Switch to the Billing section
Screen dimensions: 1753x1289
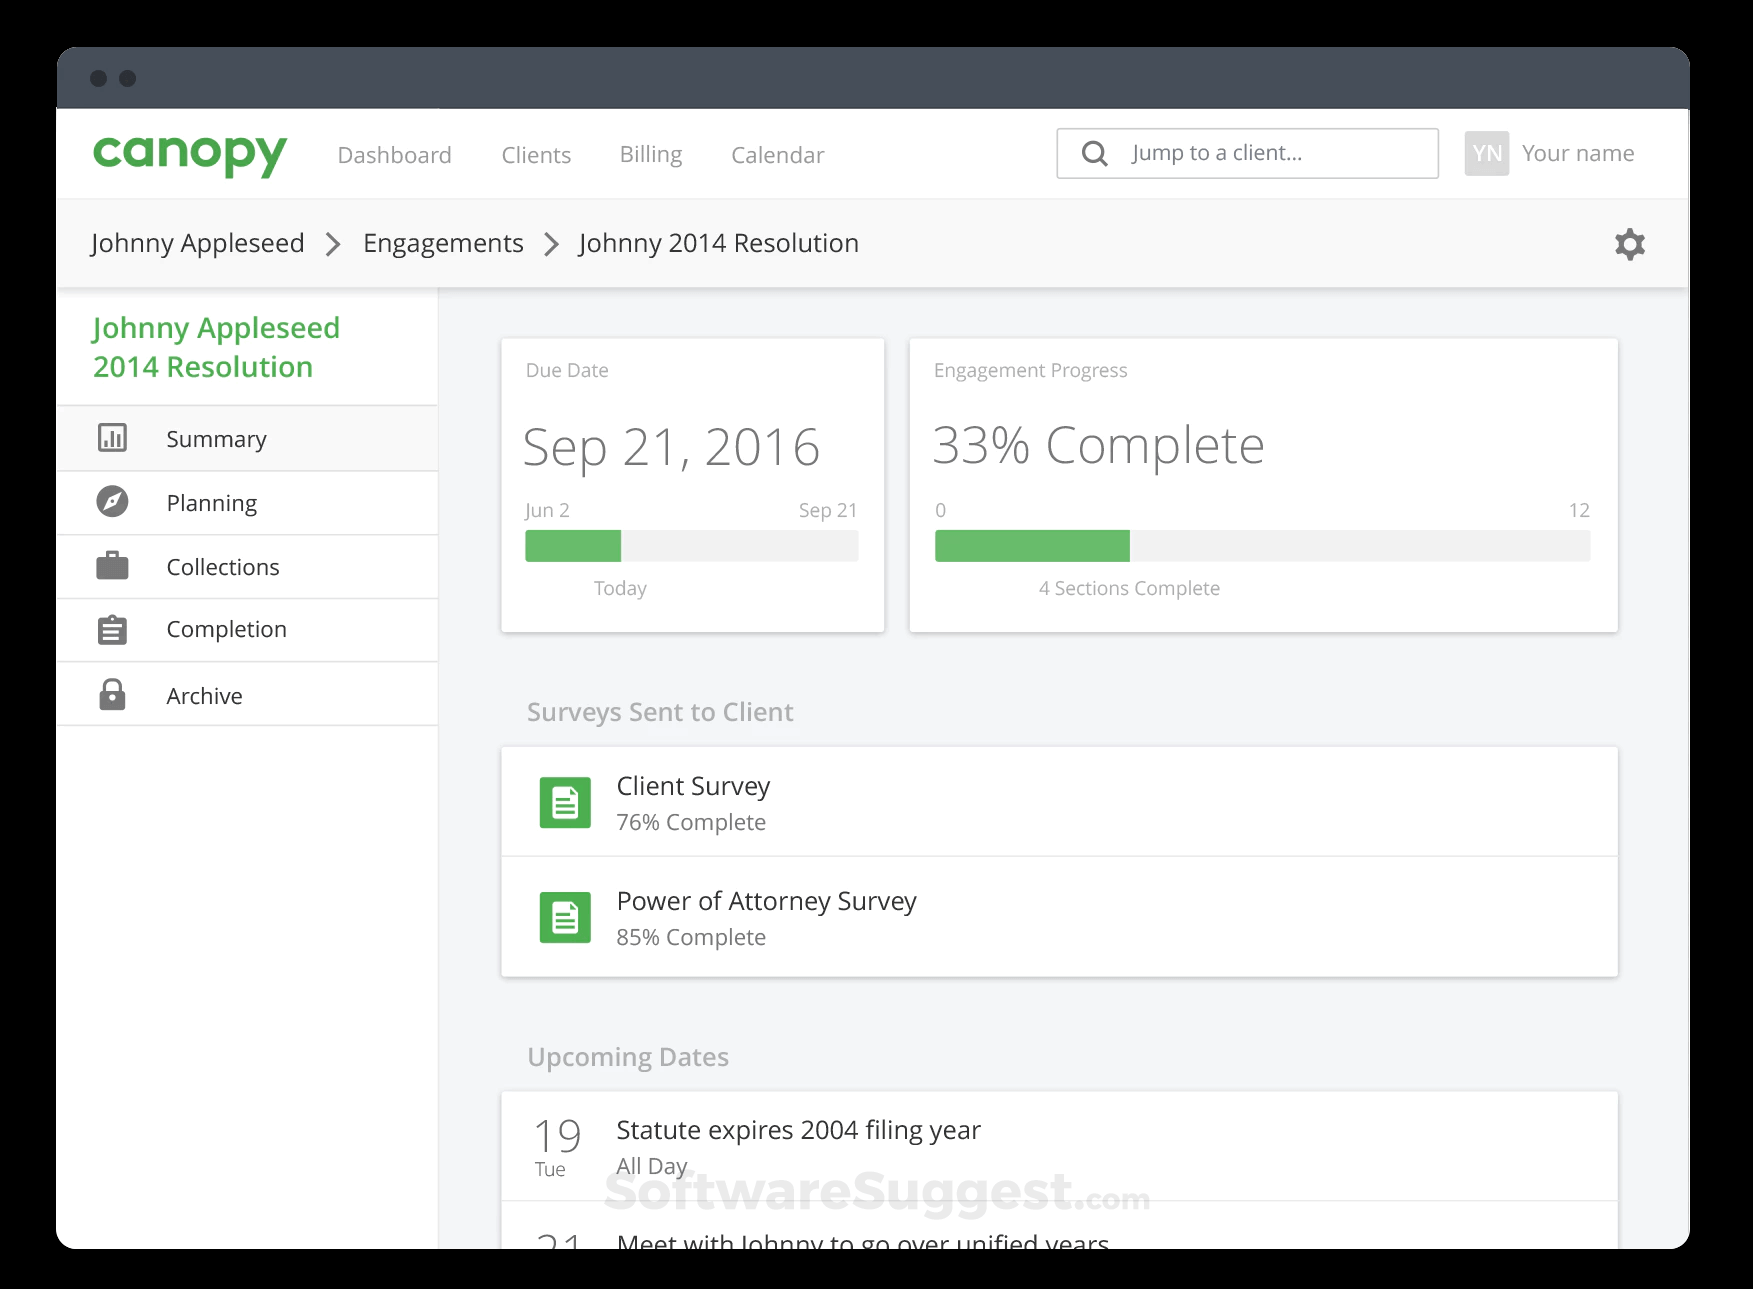click(650, 154)
